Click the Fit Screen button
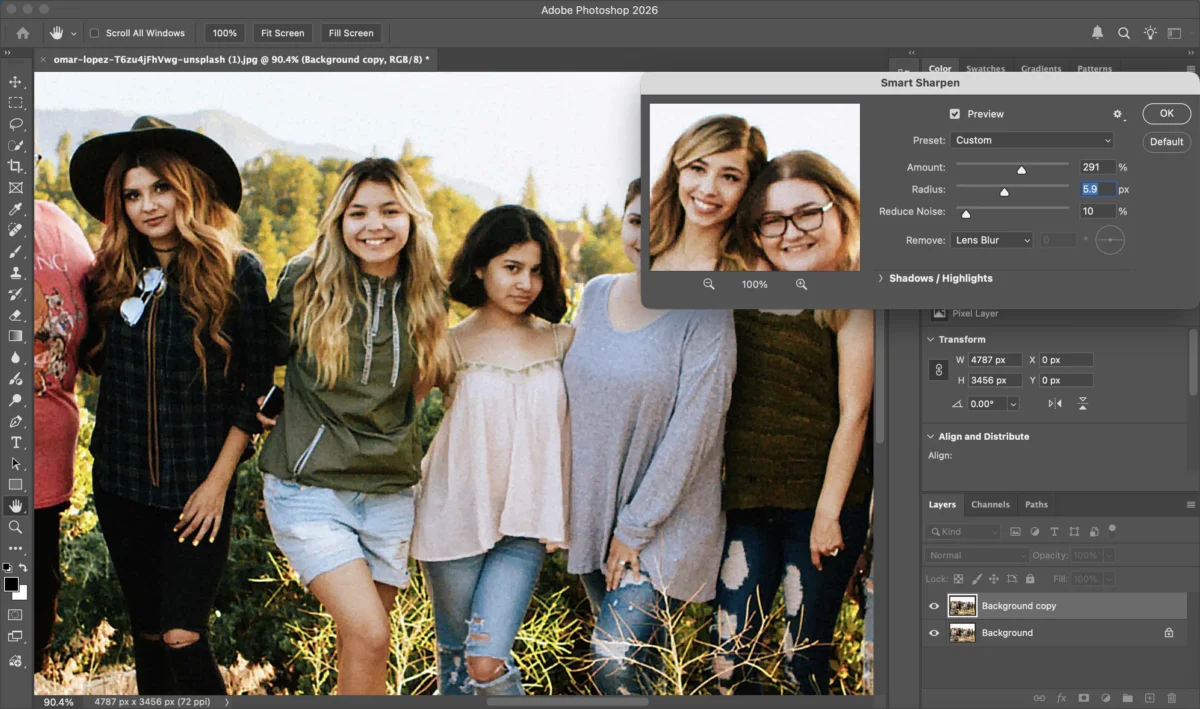The height and width of the screenshot is (709, 1200). click(281, 33)
